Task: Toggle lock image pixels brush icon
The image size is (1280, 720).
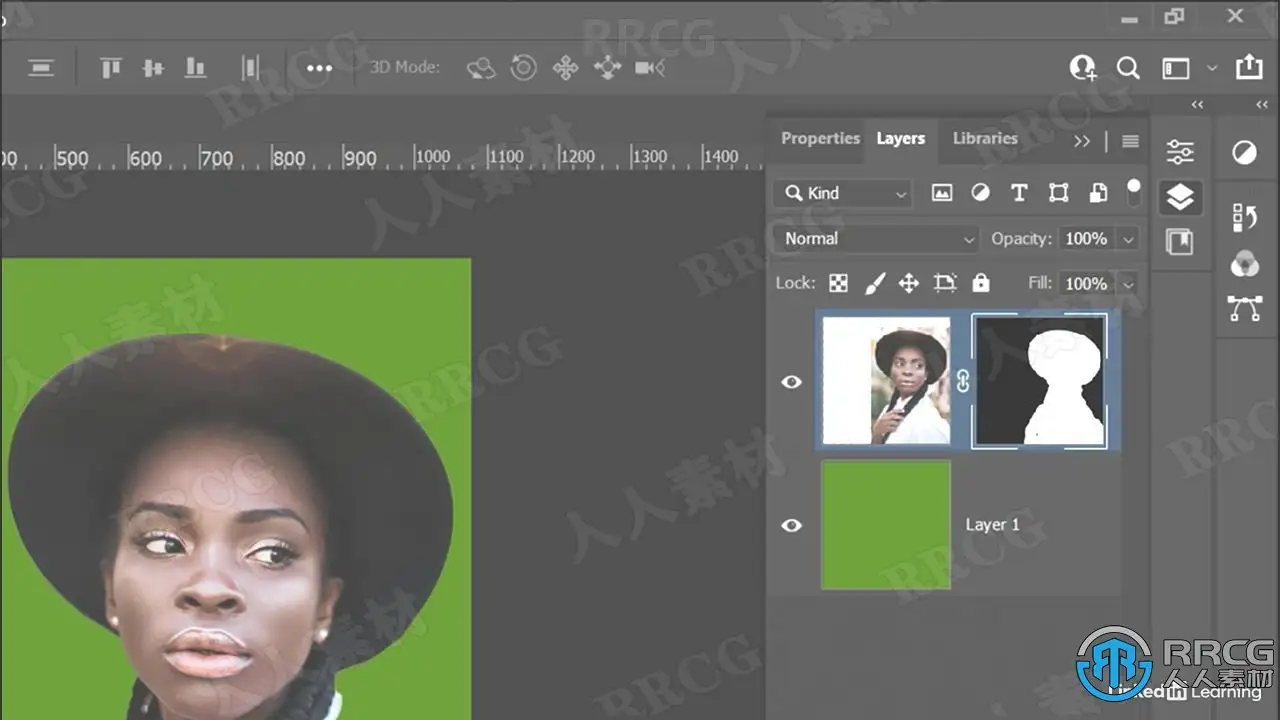Action: [x=874, y=283]
